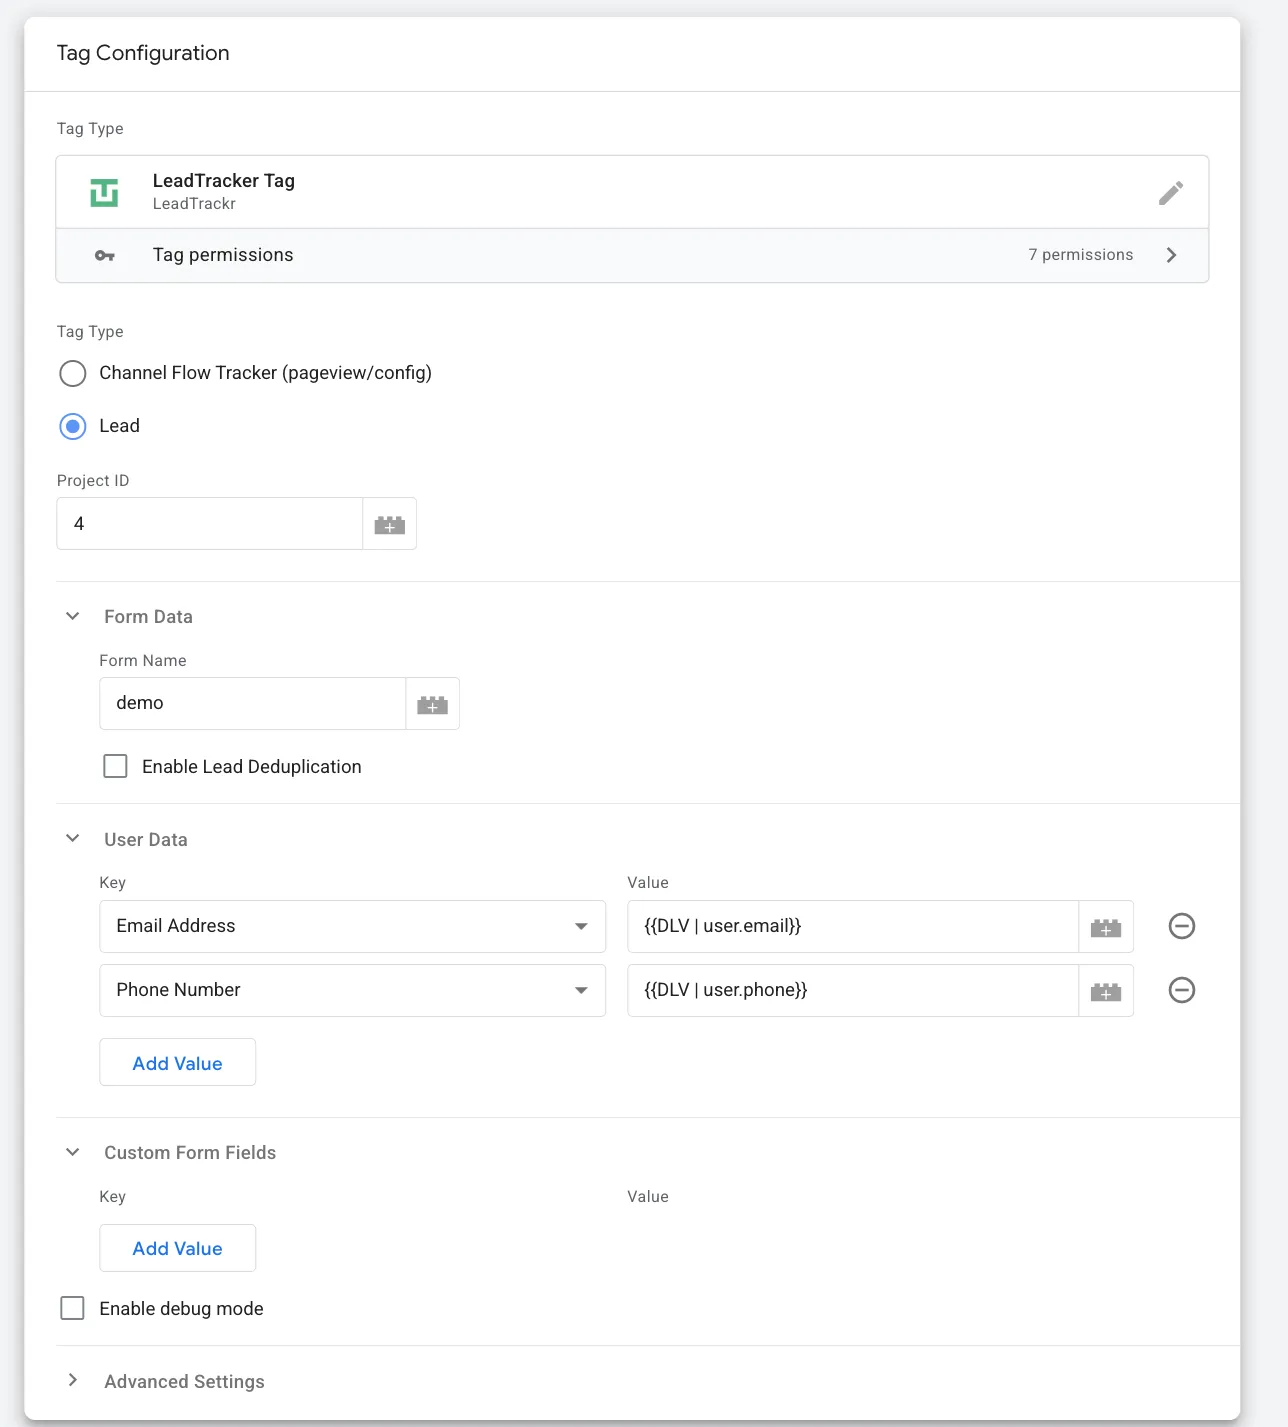Screen dimensions: 1288x1427
Task: Click the variable brick icon beside Project ID
Action: tap(389, 523)
